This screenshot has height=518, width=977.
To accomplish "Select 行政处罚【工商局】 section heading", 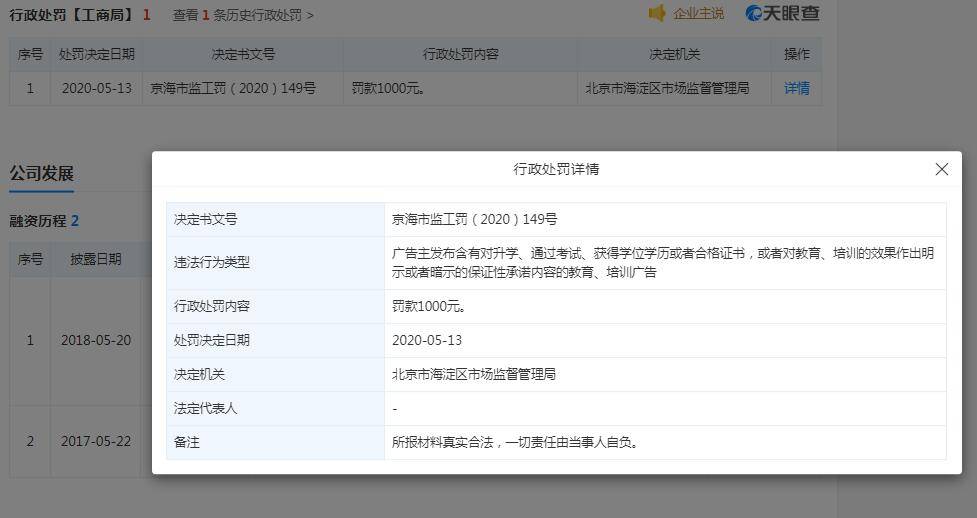I will (73, 15).
